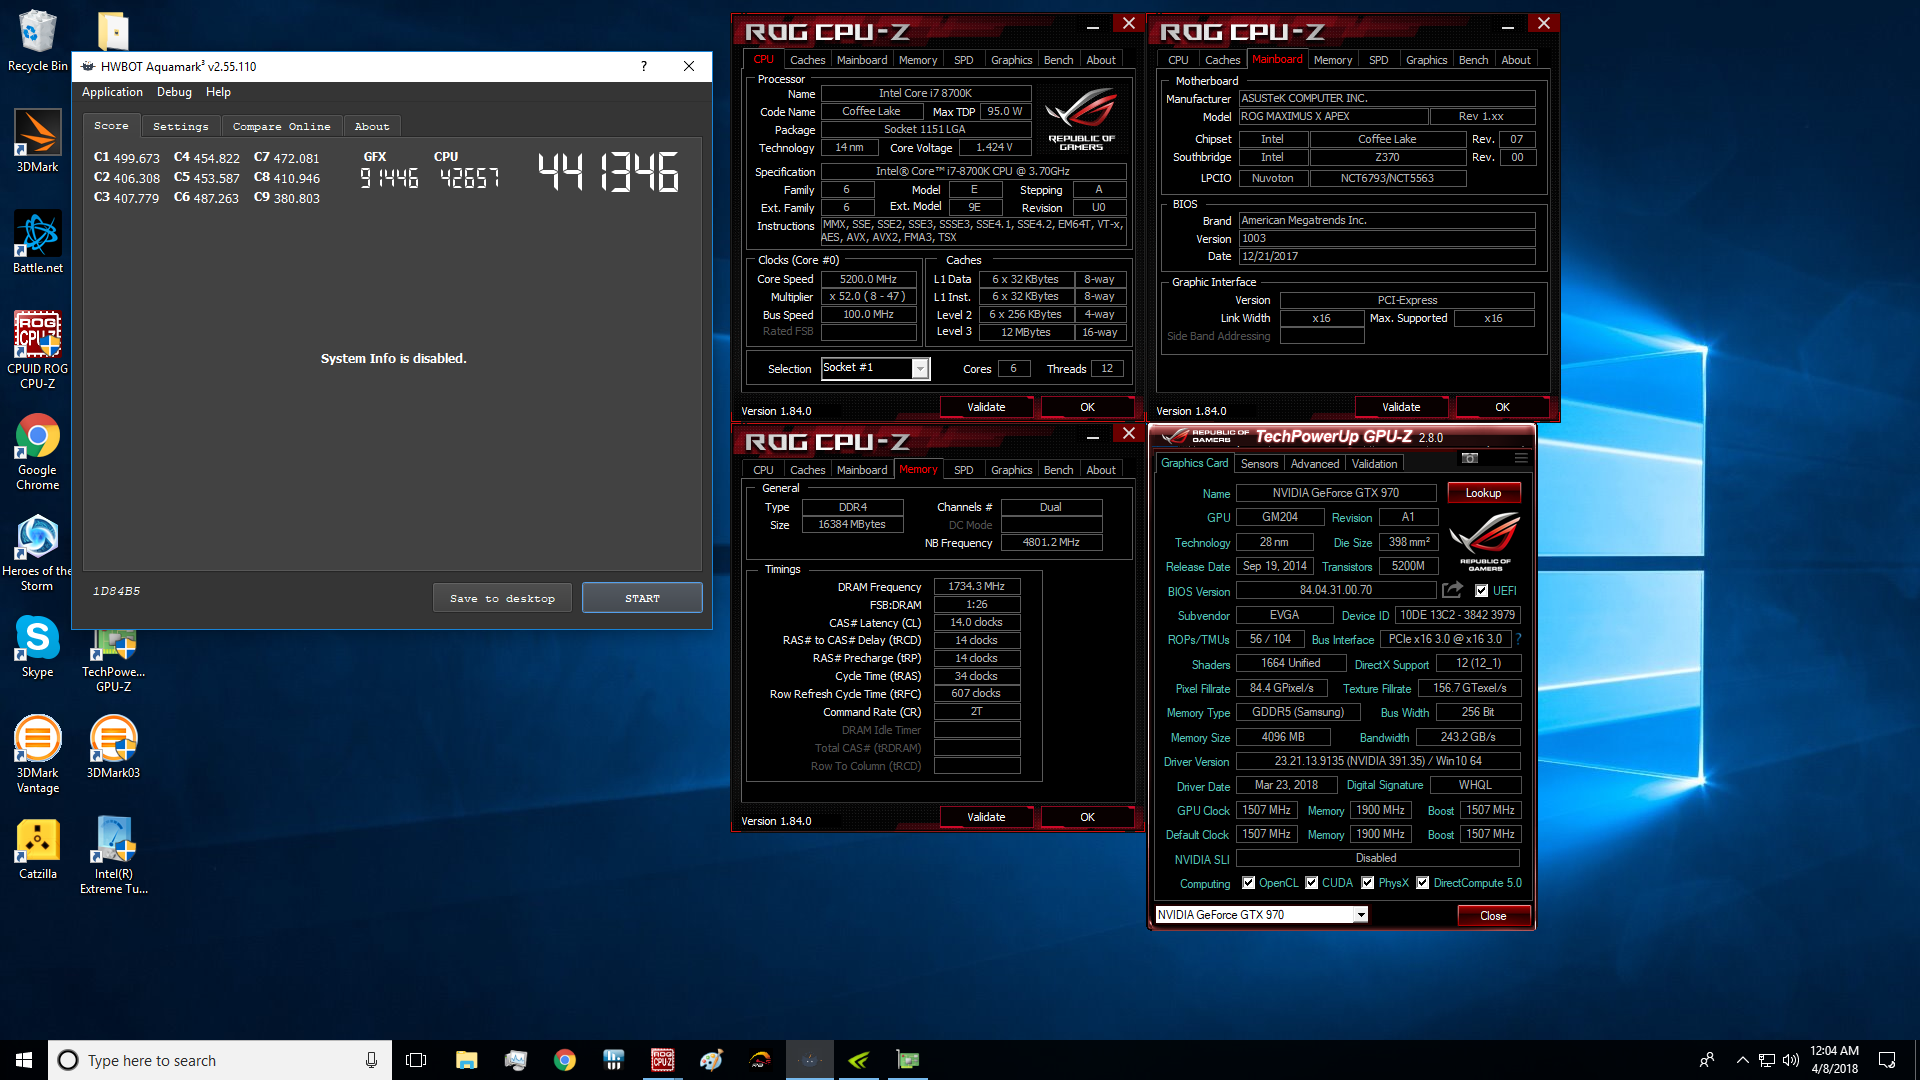
Task: Open the Action Center notifications icon
Action: 1887,1060
